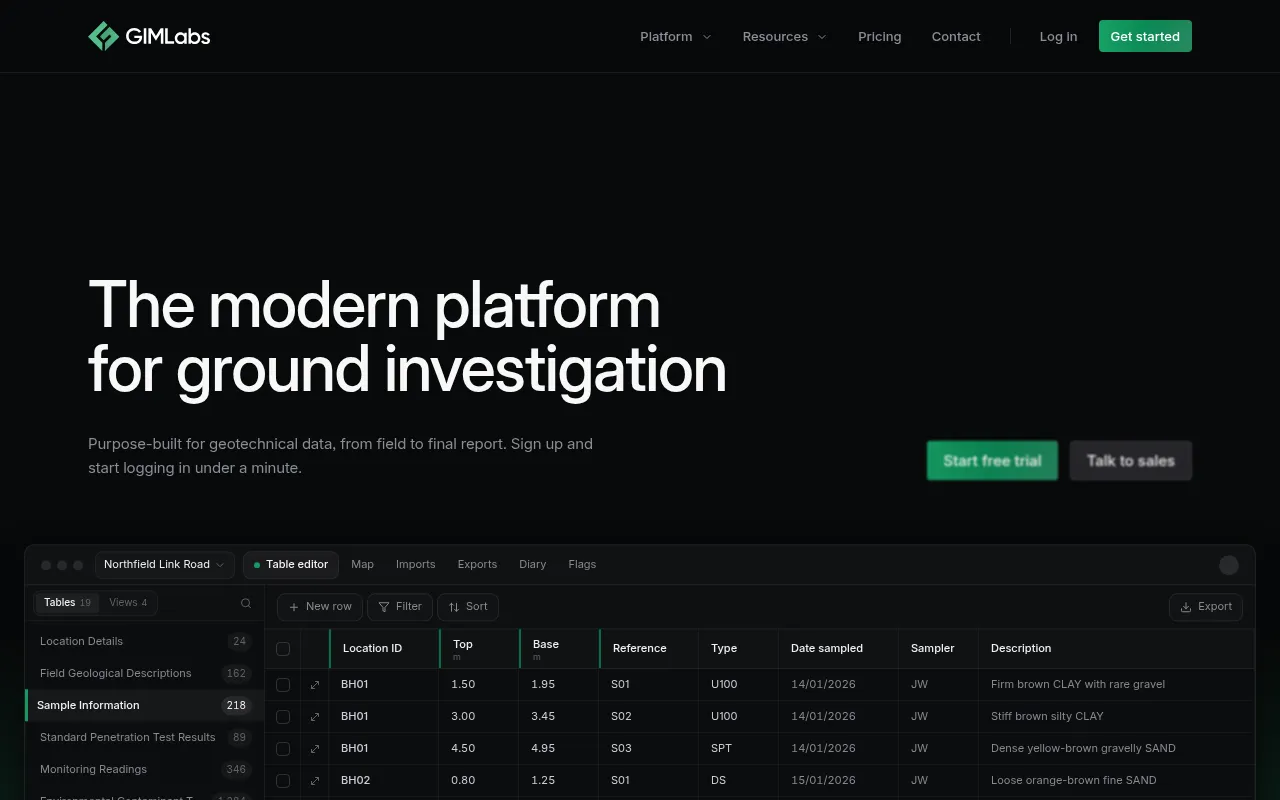Image resolution: width=1280 pixels, height=800 pixels.
Task: Click the Location ID column header
Action: [384, 649]
